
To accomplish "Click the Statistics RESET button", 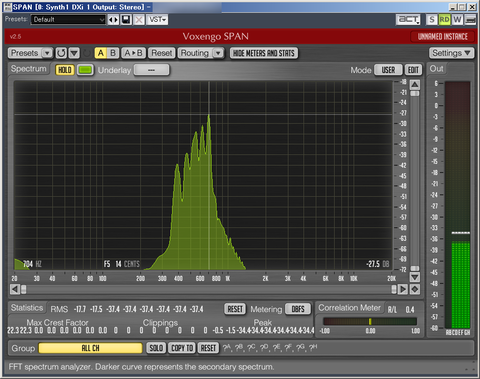I will coord(235,309).
